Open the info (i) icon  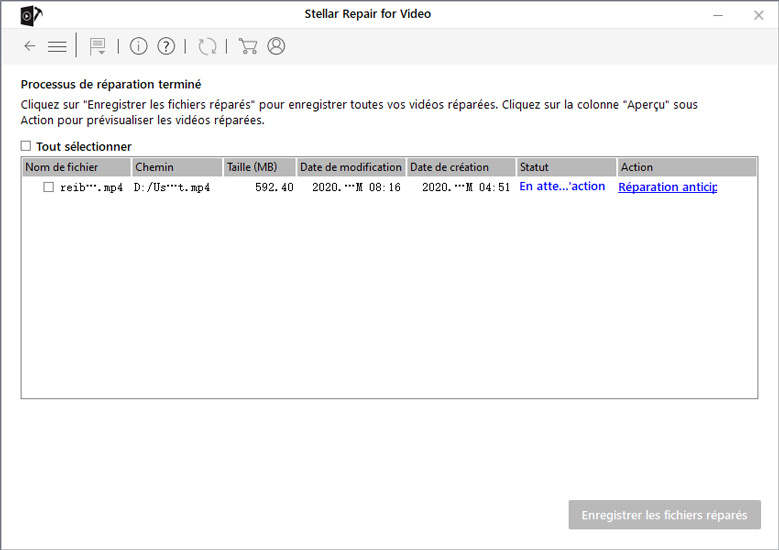139,46
